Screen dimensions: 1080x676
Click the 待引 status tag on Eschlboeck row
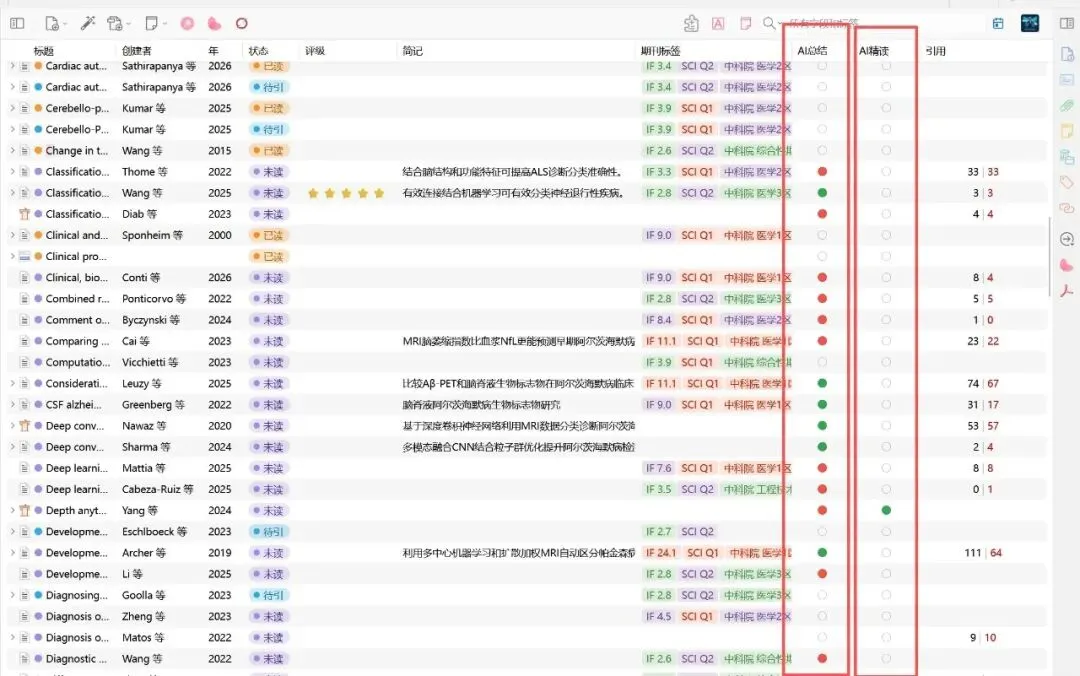[267, 531]
